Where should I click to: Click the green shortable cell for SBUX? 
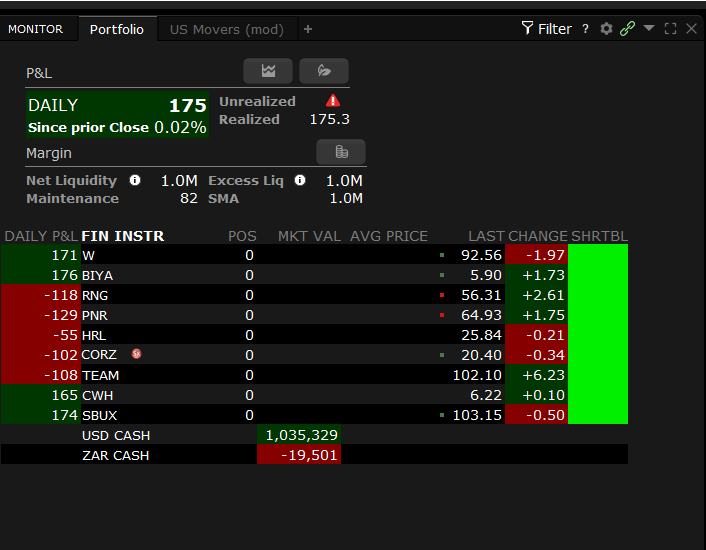click(598, 415)
